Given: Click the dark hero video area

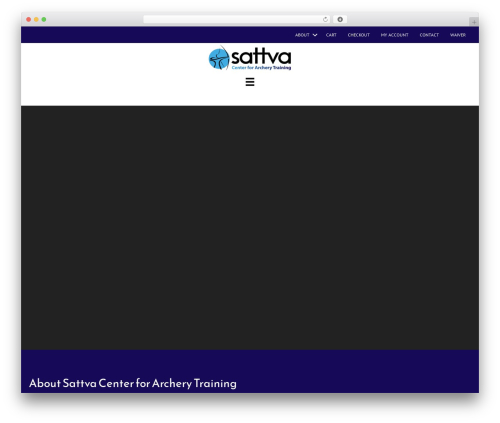Looking at the screenshot, I should pyautogui.click(x=250, y=228).
